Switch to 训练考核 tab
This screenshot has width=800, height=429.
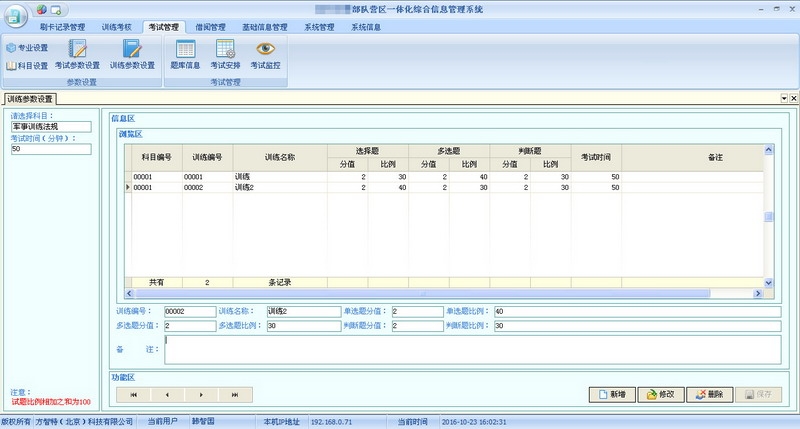click(x=117, y=27)
